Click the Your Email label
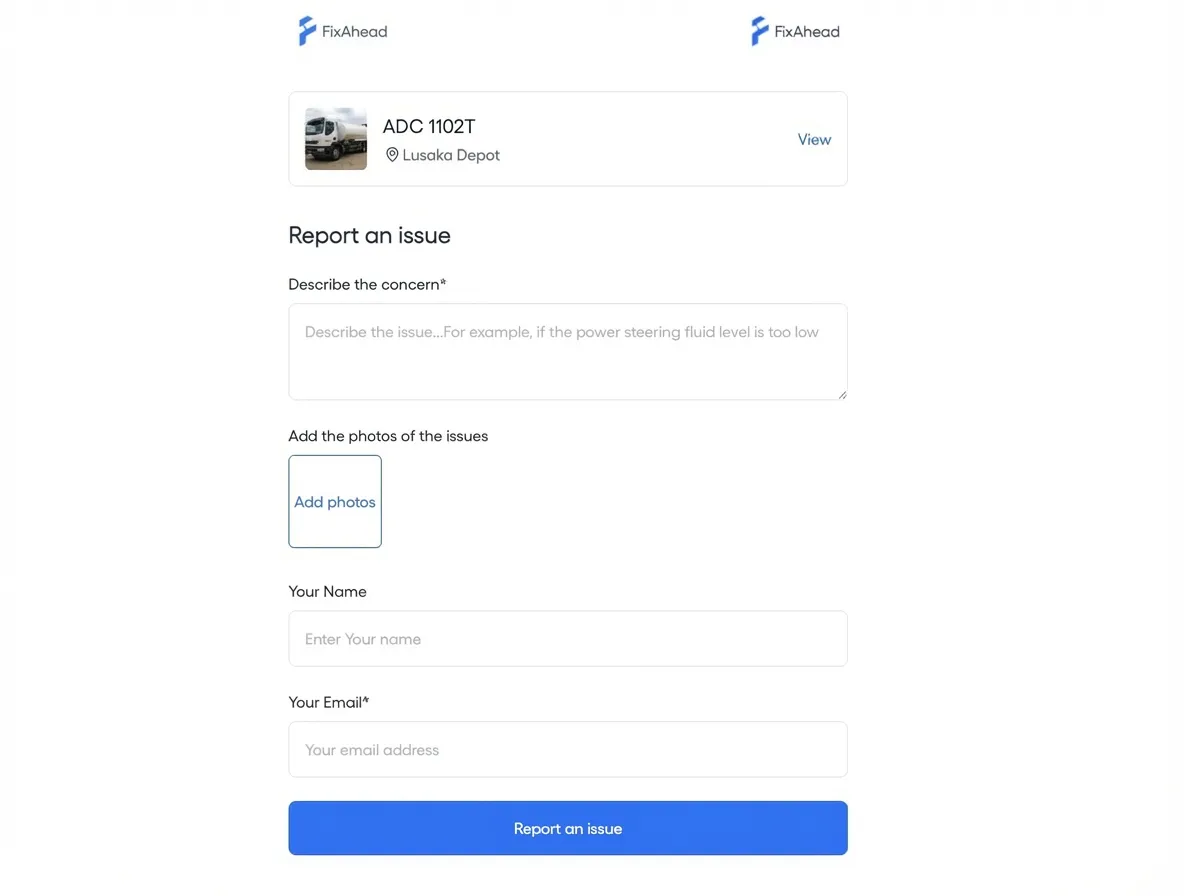 point(329,701)
